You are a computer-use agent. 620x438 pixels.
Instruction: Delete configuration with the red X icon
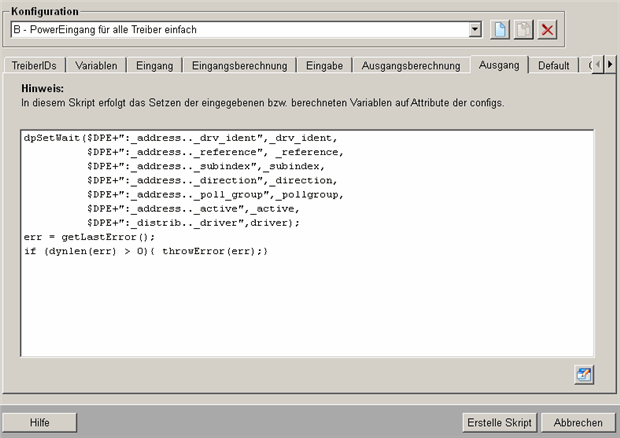tap(547, 30)
